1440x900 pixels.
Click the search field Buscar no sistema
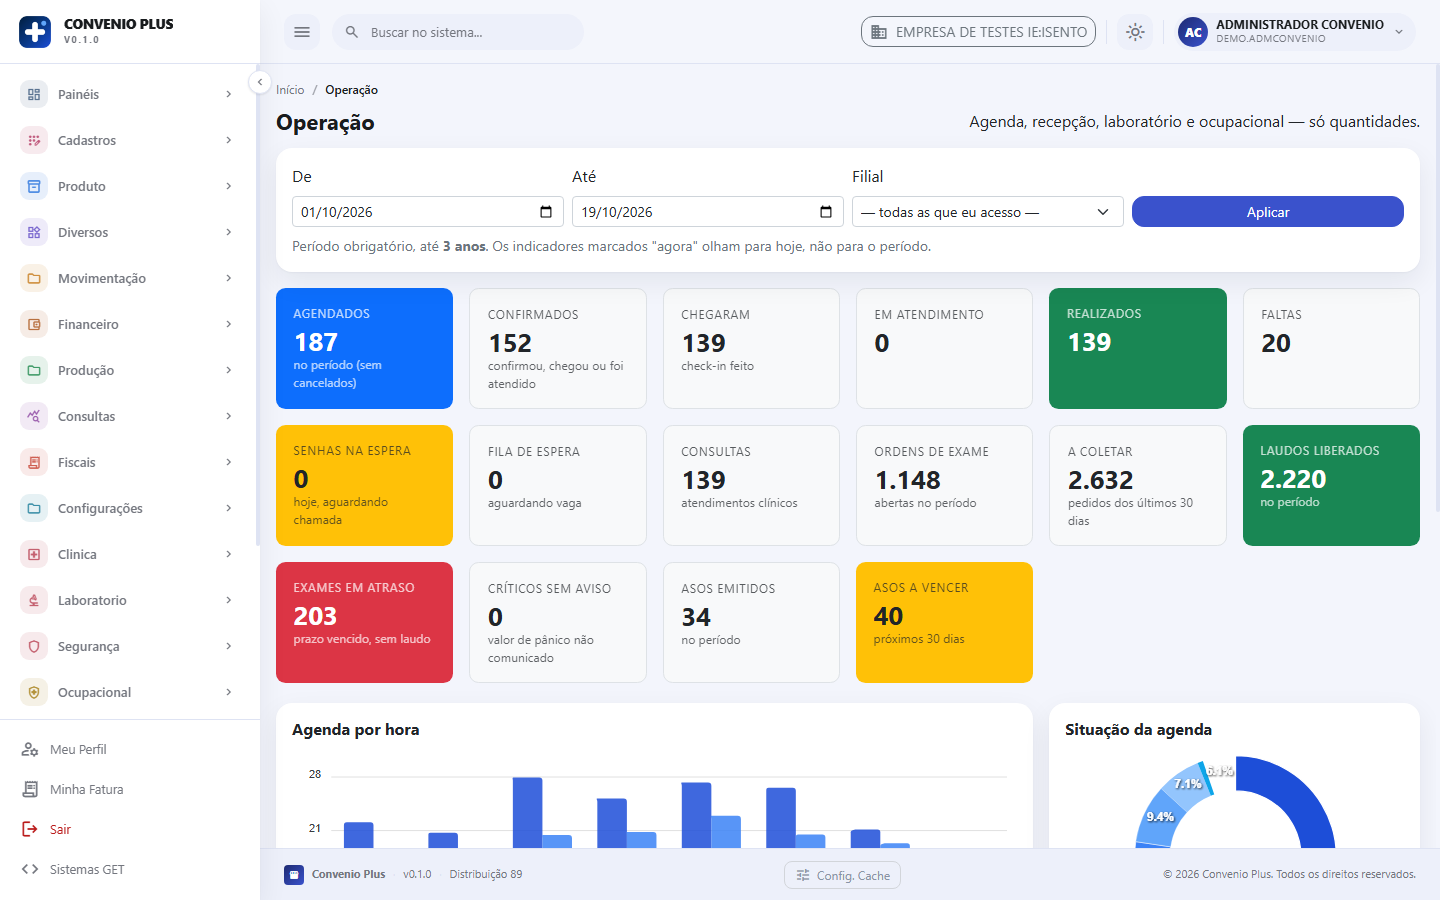point(458,32)
